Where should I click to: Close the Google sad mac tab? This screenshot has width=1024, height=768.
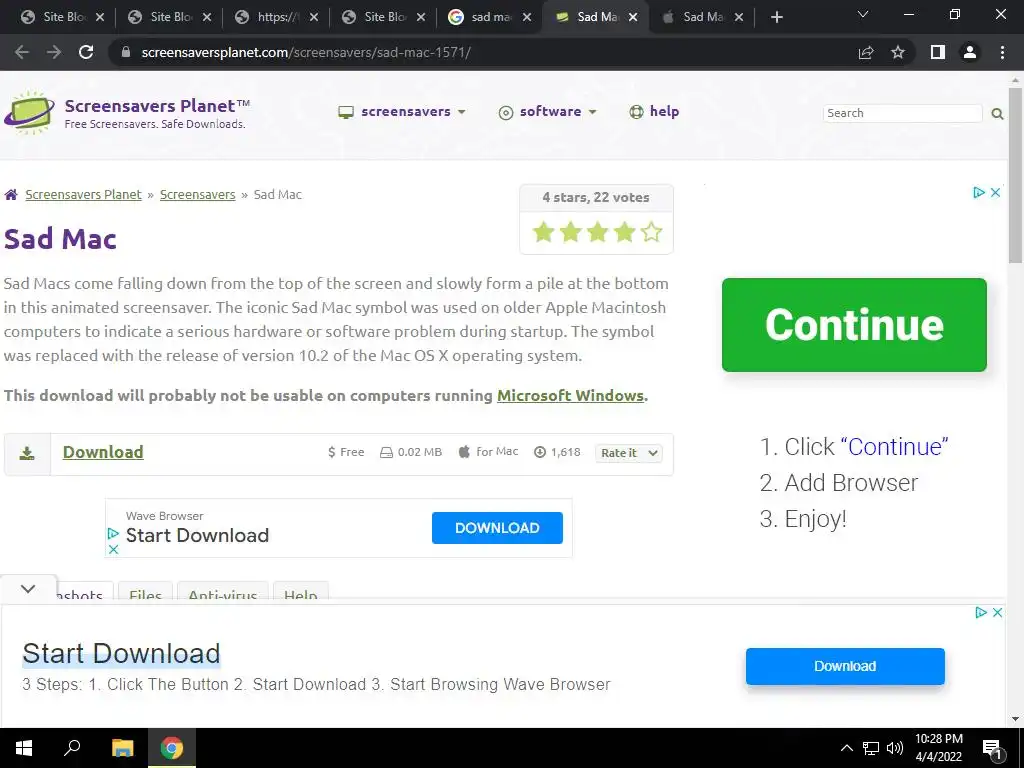click(527, 17)
